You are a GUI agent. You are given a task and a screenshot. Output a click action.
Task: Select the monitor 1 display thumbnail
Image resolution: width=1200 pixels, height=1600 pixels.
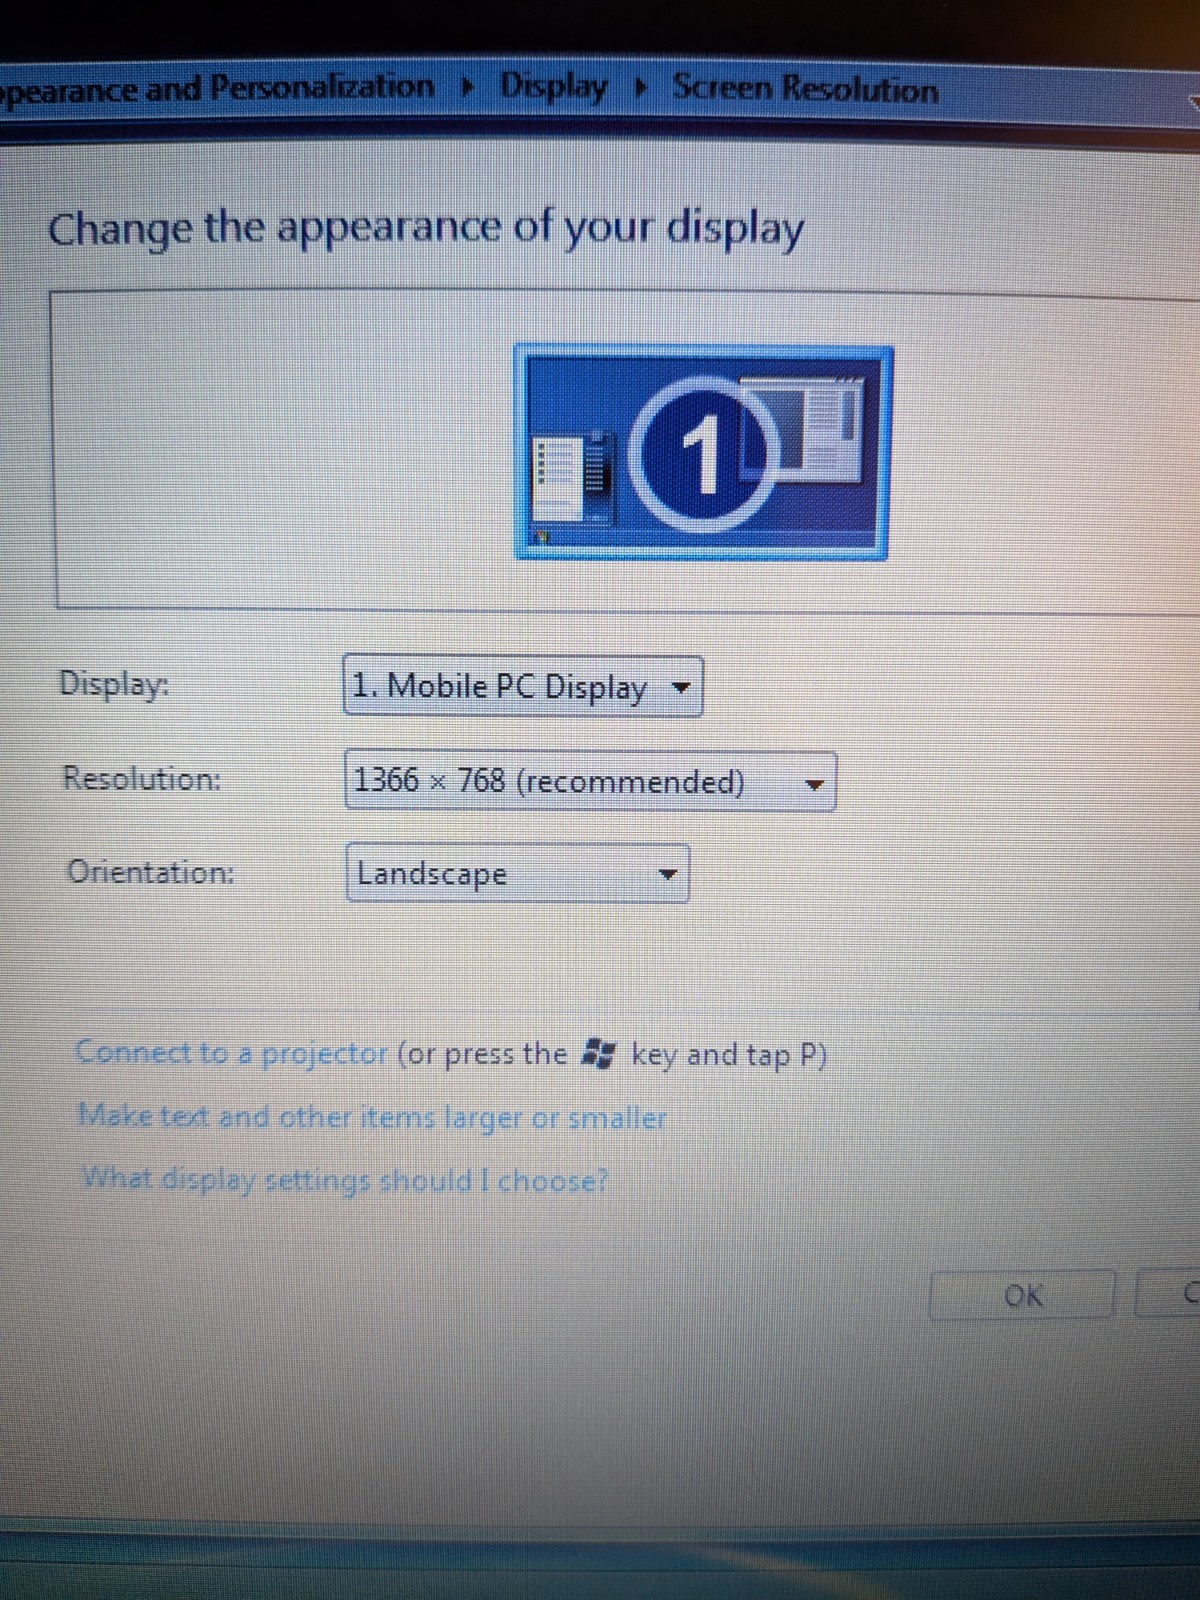pos(702,452)
